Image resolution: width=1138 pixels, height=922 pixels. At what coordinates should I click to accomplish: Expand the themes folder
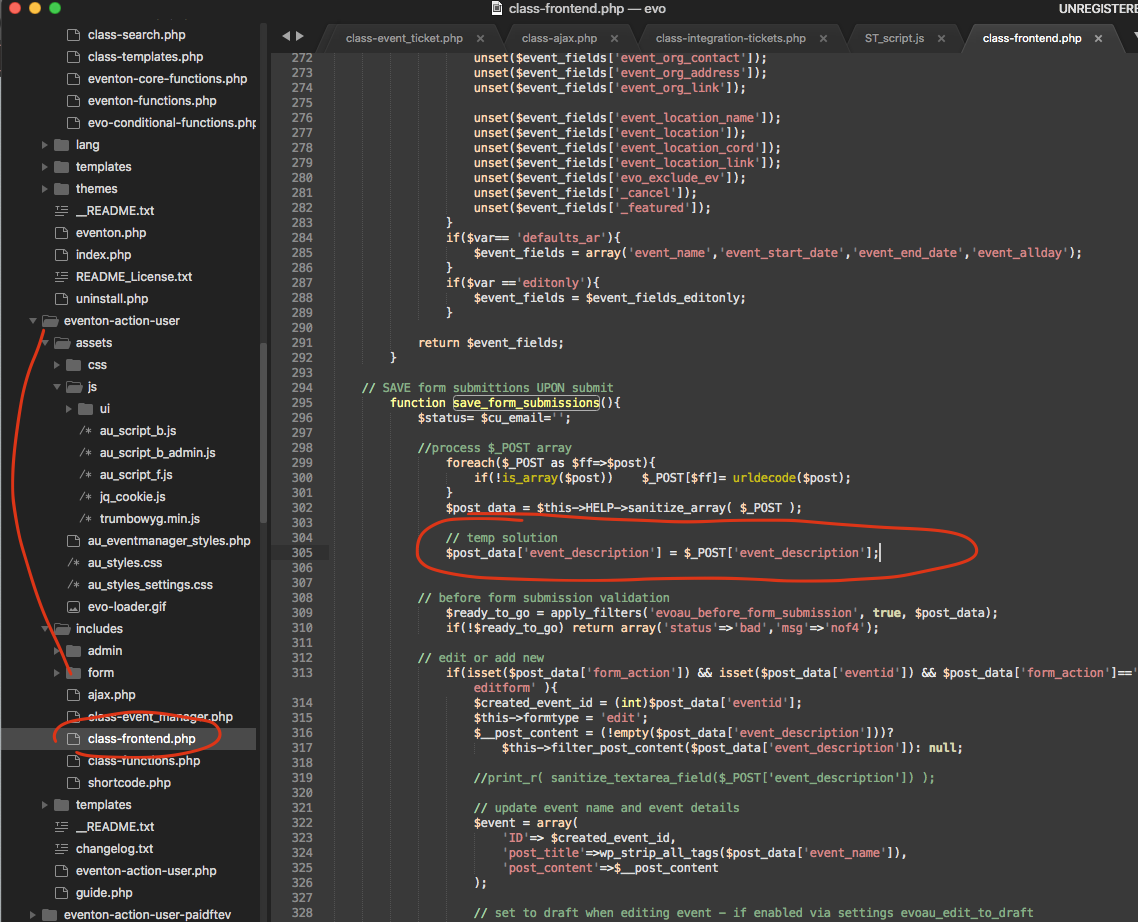(x=46, y=188)
